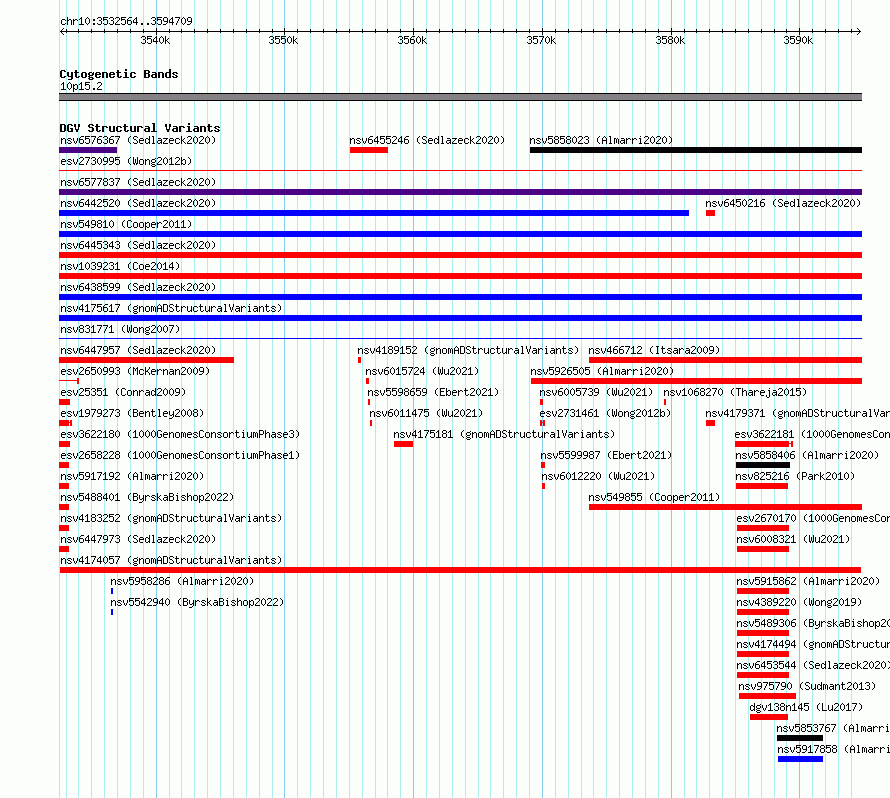Select nsv5489306 variant label
This screenshot has height=798, width=890.
[x=813, y=623]
